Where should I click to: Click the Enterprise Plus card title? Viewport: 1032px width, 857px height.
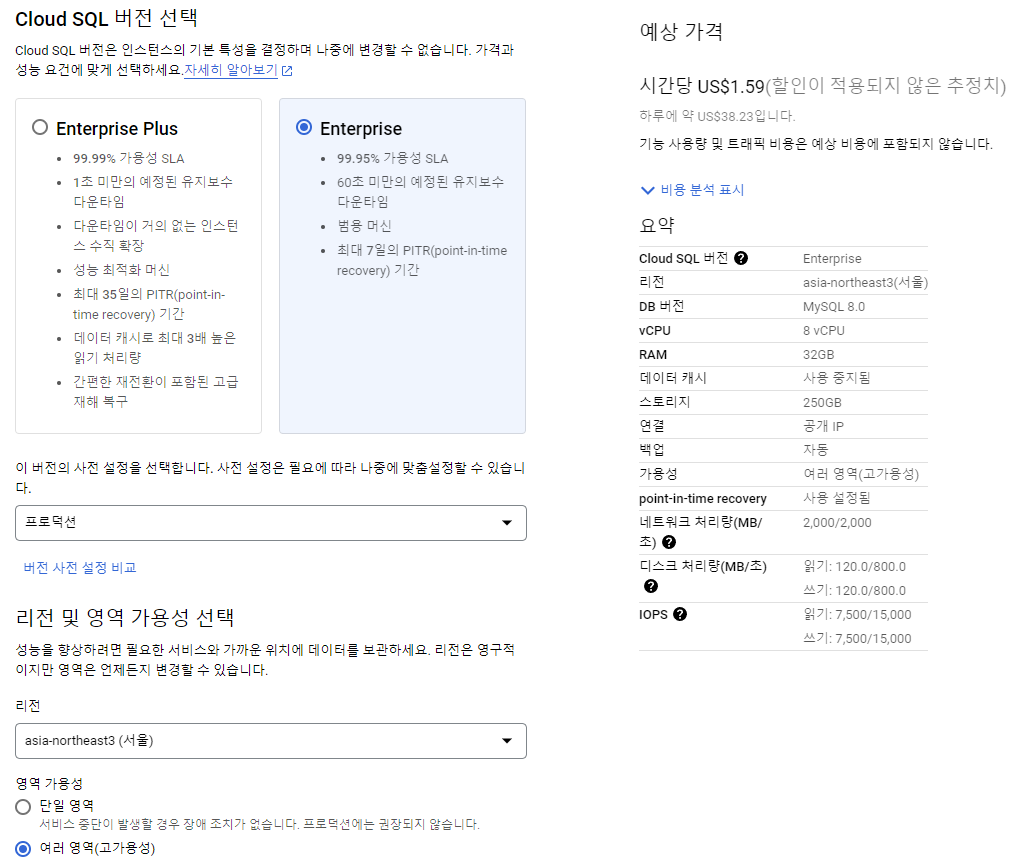tap(117, 128)
